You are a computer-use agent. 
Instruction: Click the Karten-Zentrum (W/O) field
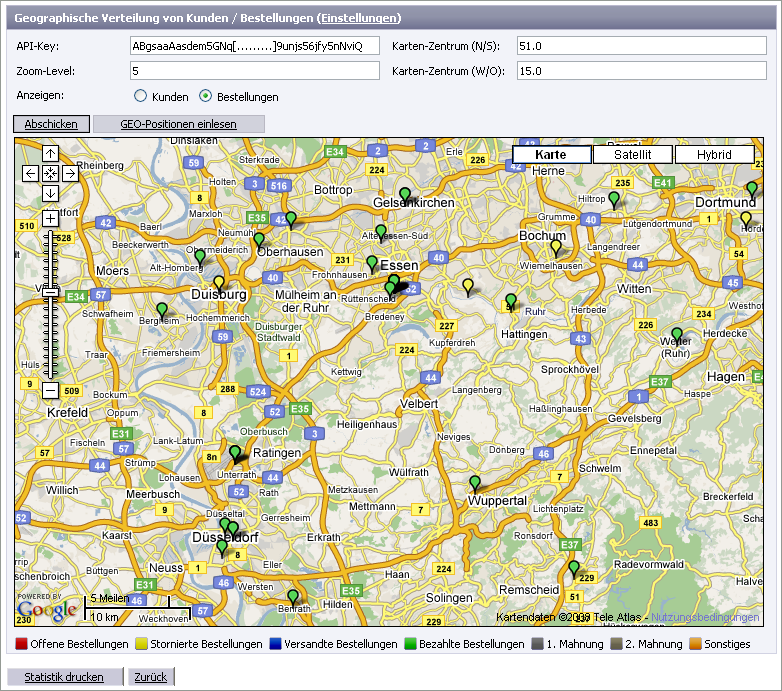click(x=642, y=71)
